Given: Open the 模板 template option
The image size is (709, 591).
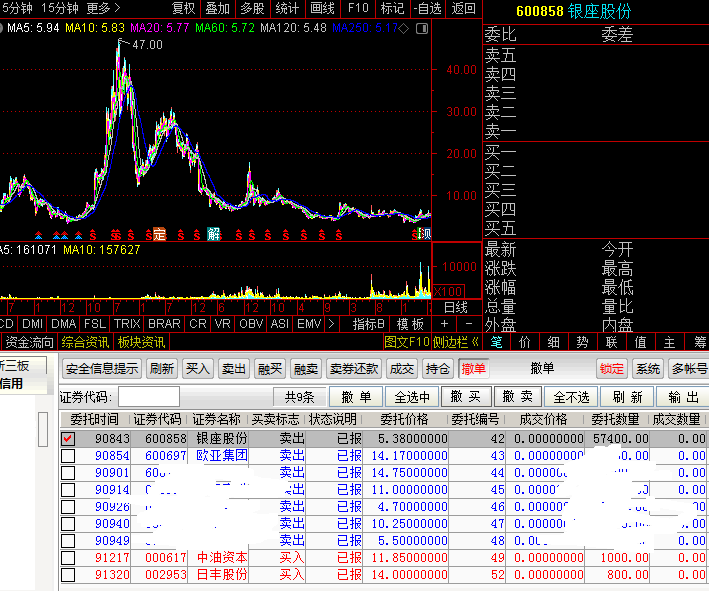Looking at the screenshot, I should tap(410, 324).
